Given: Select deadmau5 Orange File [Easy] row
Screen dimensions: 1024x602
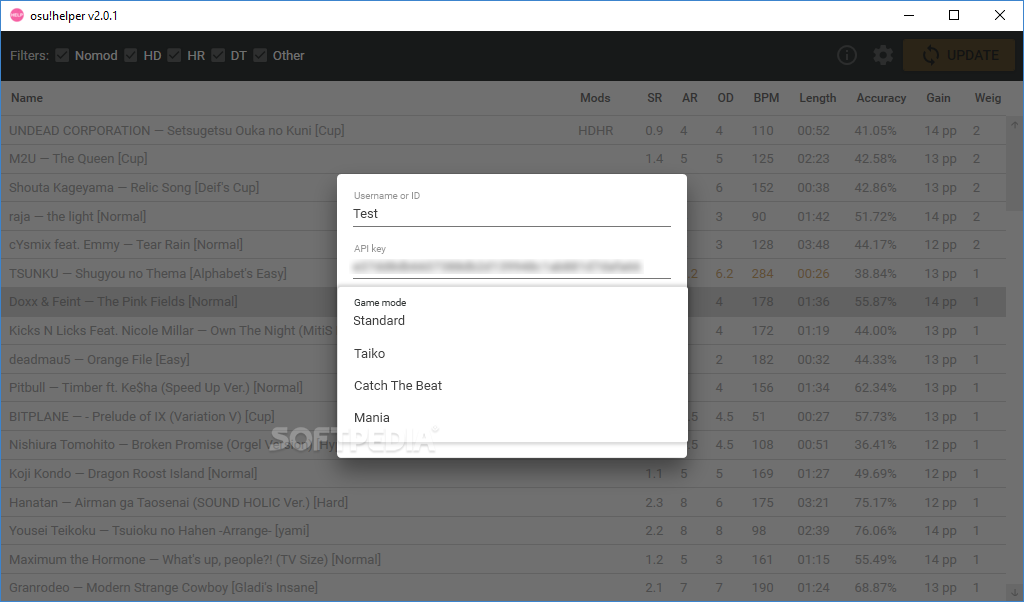Looking at the screenshot, I should click(504, 359).
